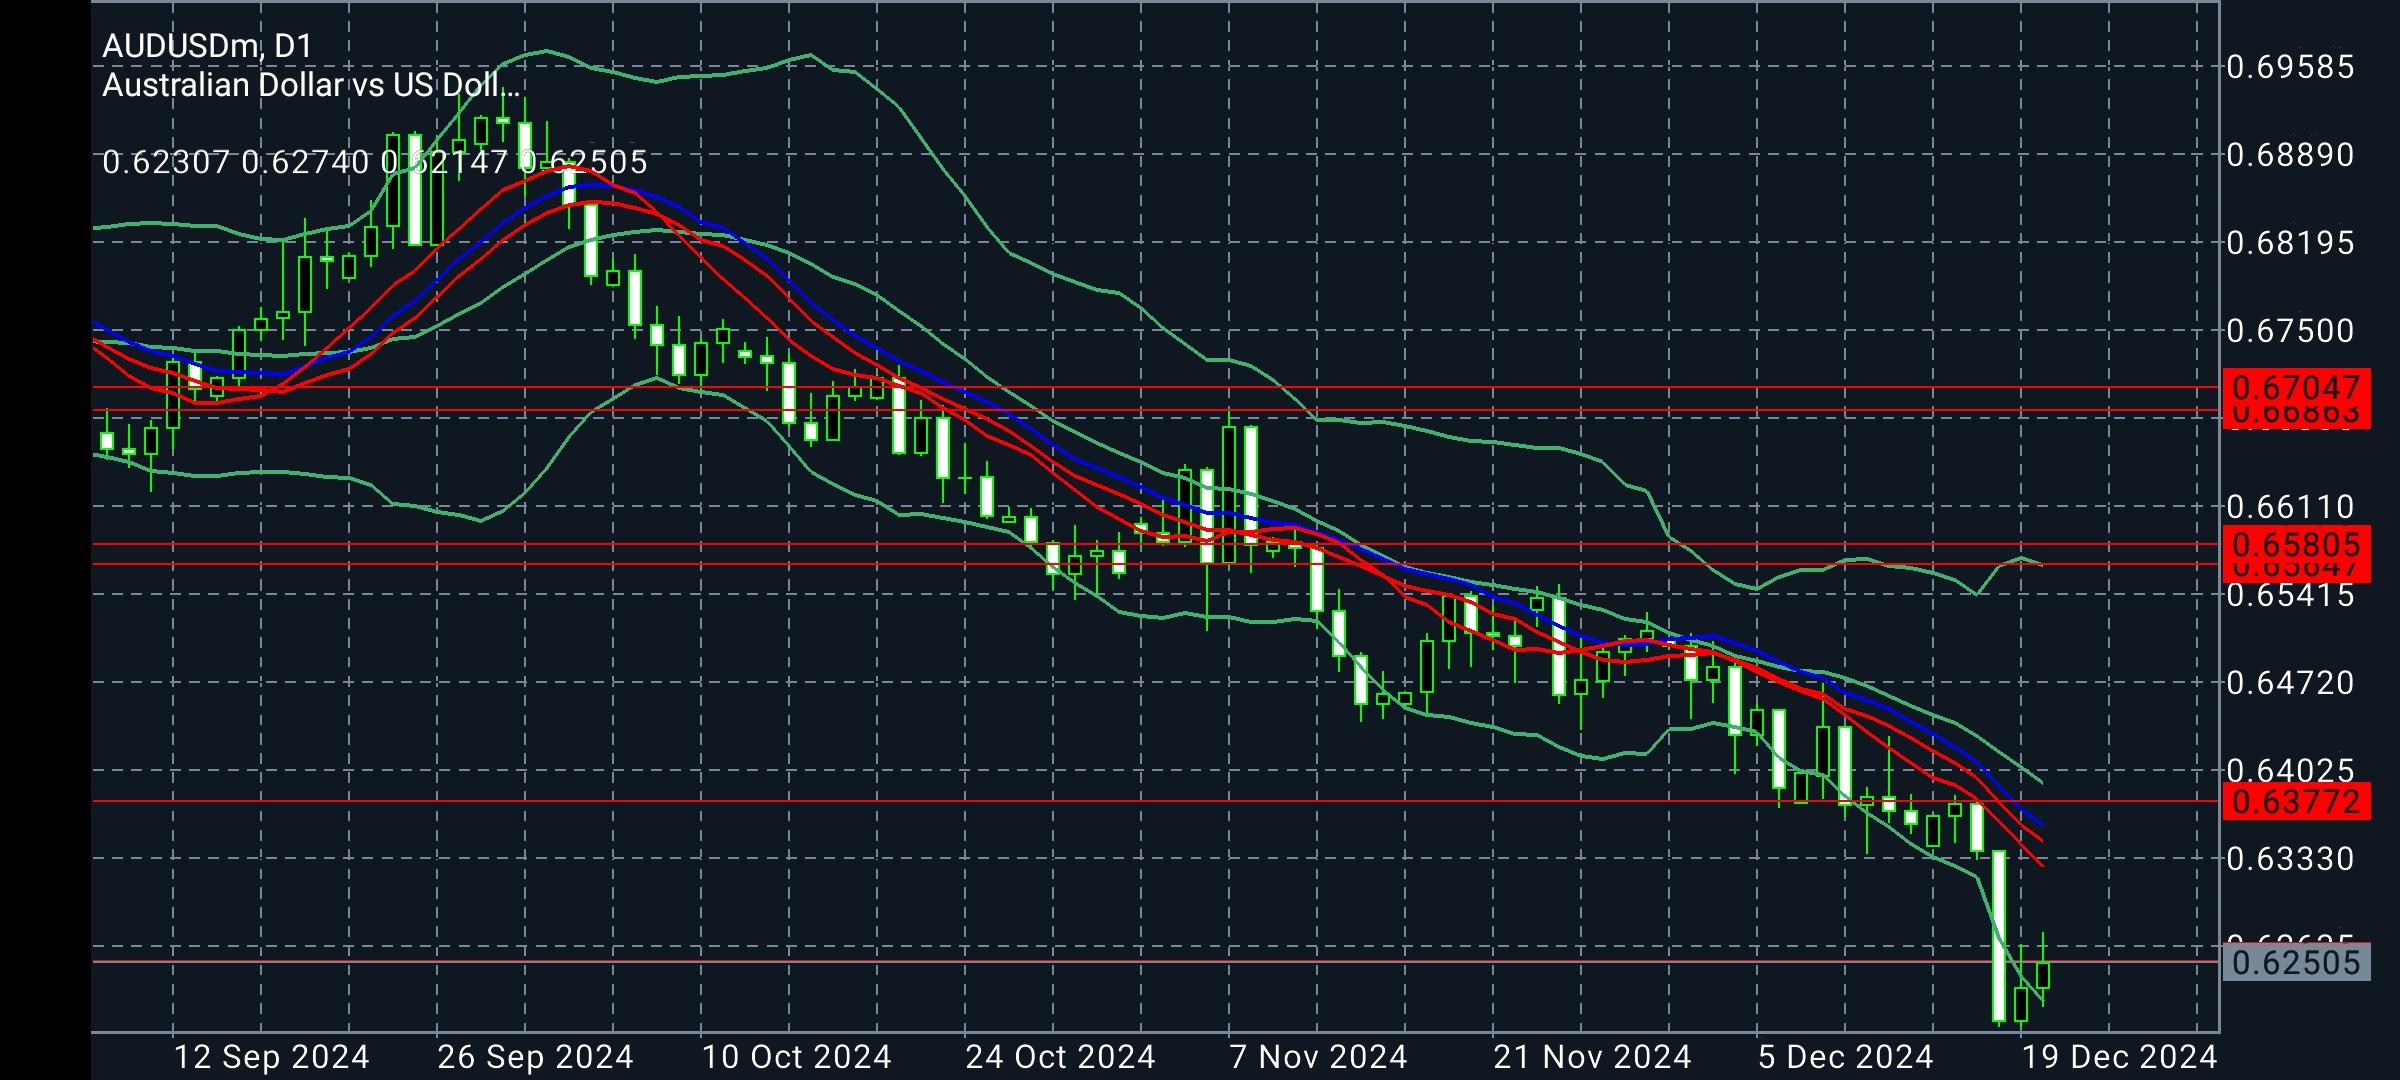This screenshot has width=2400, height=1080.
Task: Tap the AUDUSDm, D1 symbol title
Action: pyautogui.click(x=207, y=46)
